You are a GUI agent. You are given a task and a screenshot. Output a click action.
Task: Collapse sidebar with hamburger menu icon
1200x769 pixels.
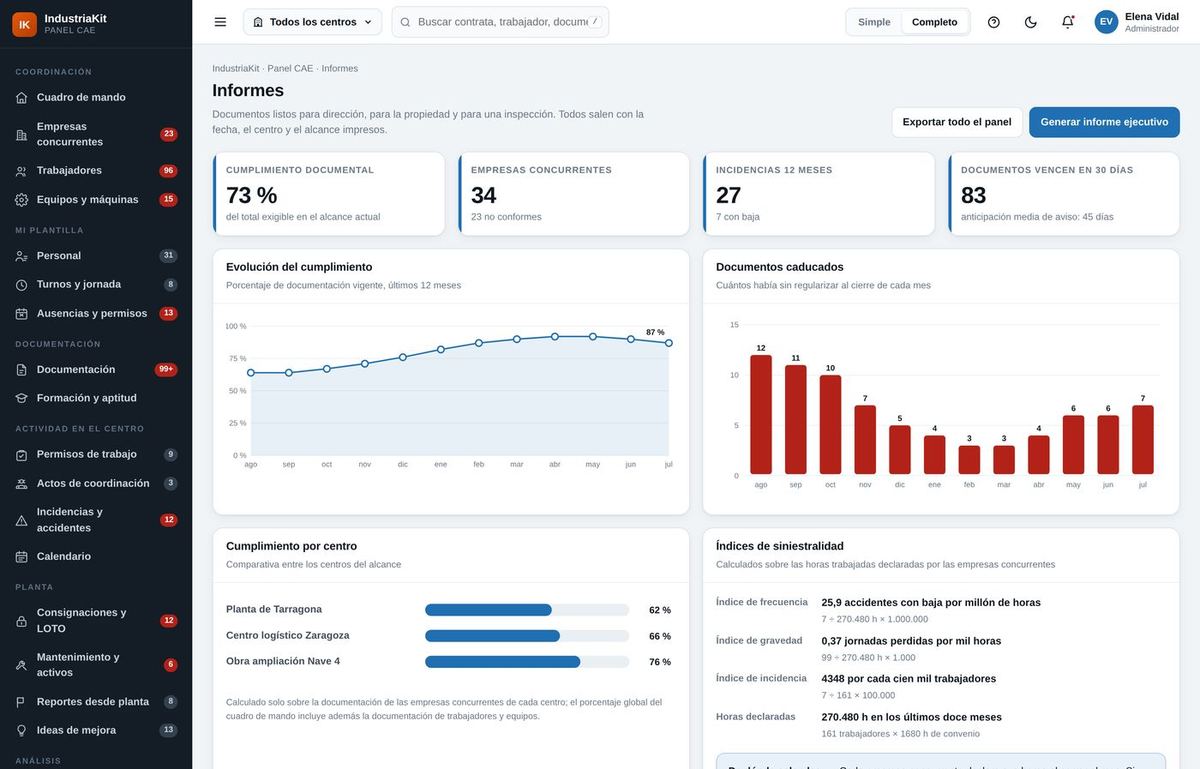(220, 22)
